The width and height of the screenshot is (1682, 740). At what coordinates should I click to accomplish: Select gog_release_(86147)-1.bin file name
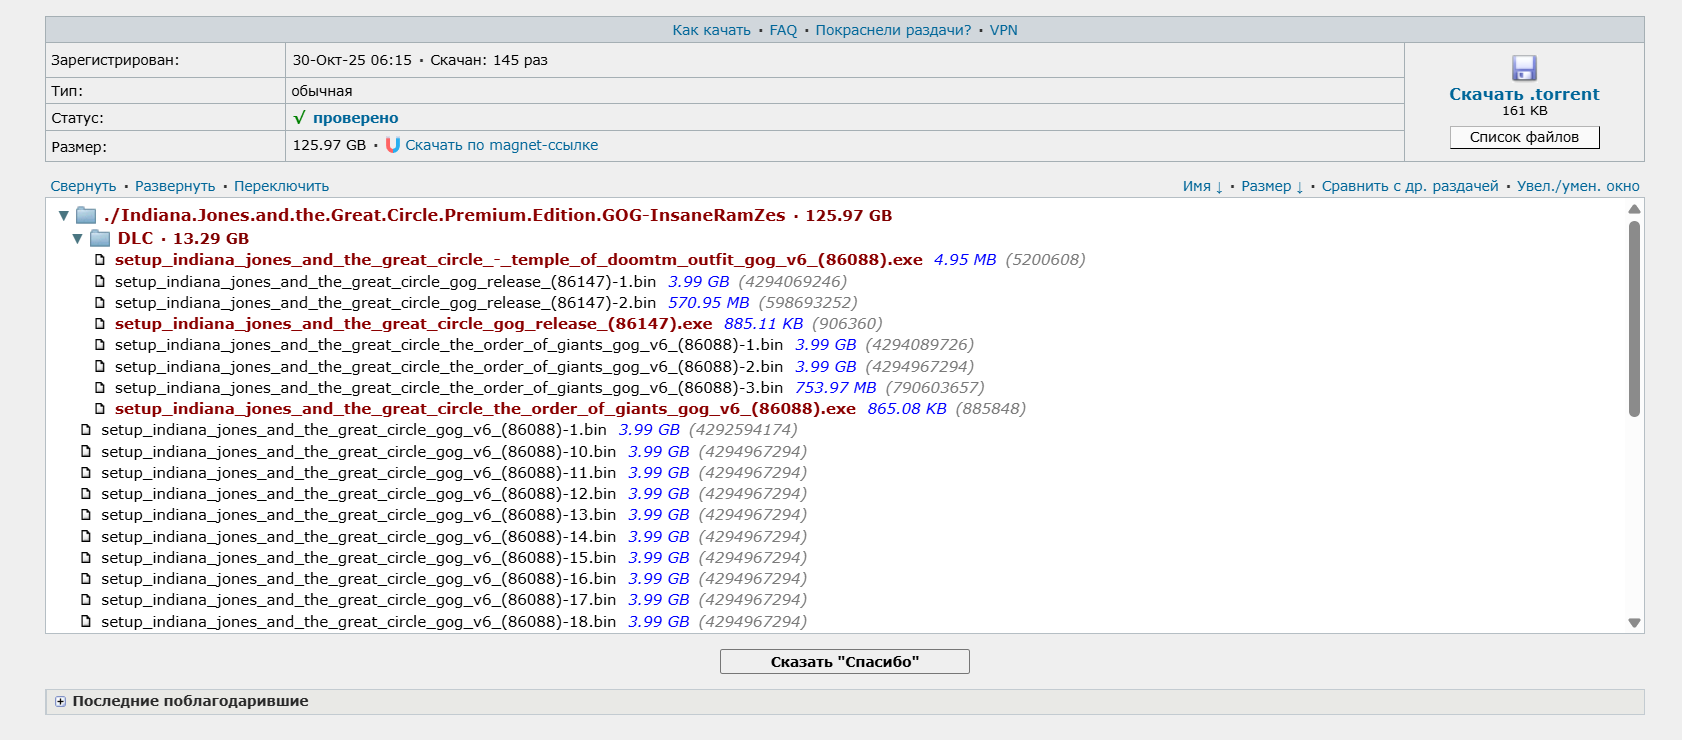tap(385, 282)
